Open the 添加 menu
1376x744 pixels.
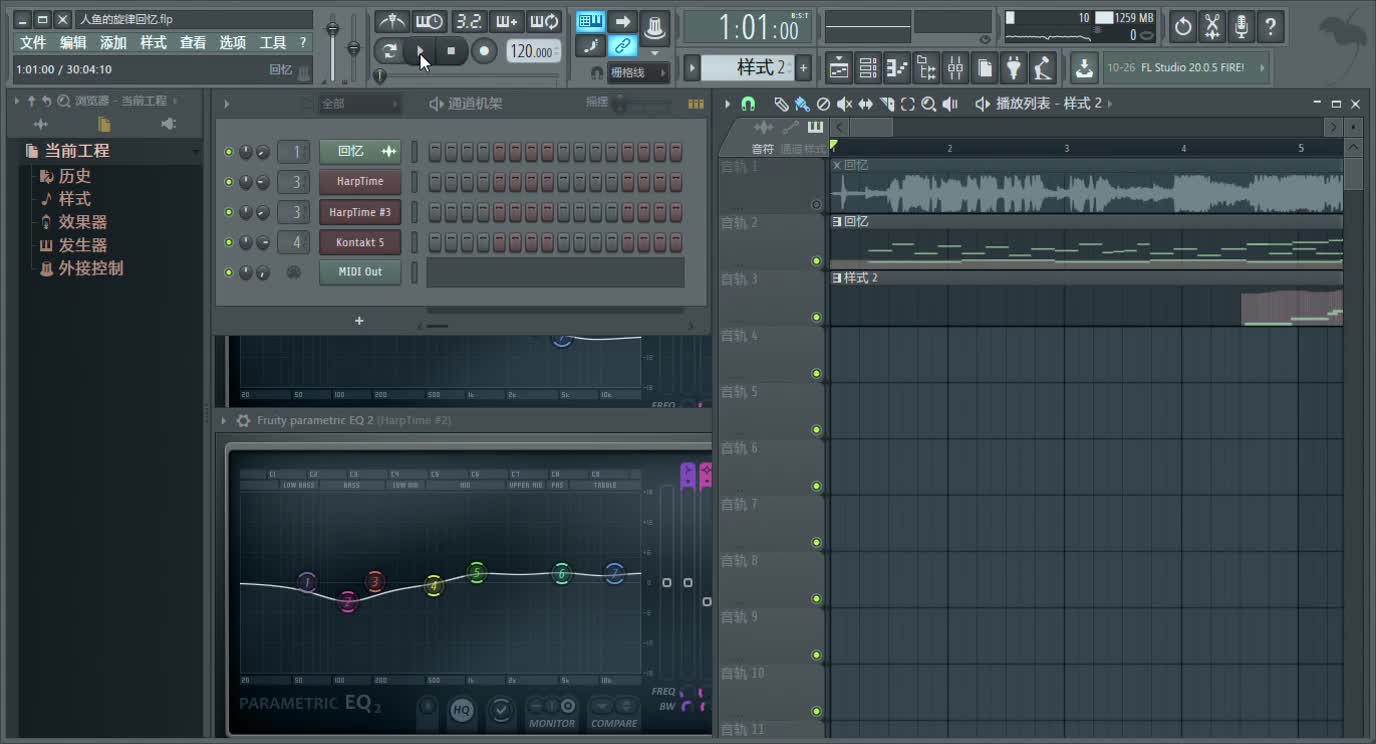click(x=113, y=43)
